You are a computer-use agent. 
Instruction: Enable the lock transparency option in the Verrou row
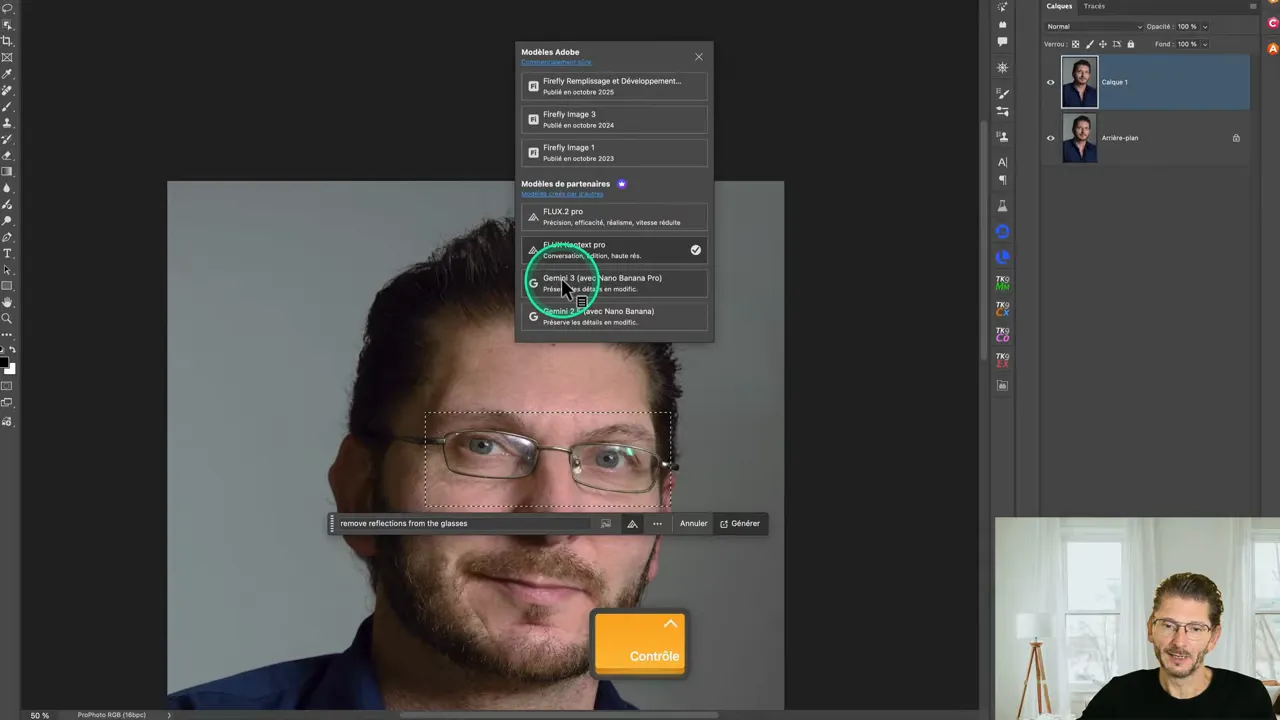1076,44
